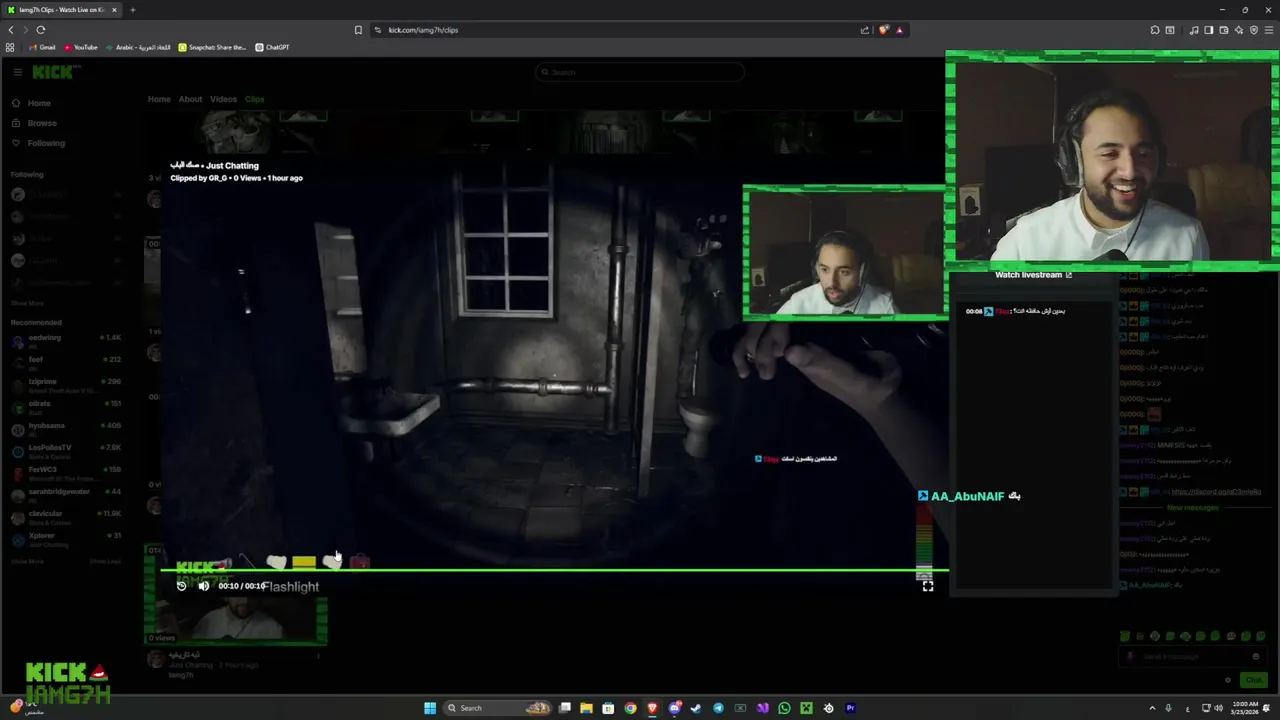Enter fullscreen on the clip player

[x=928, y=586]
